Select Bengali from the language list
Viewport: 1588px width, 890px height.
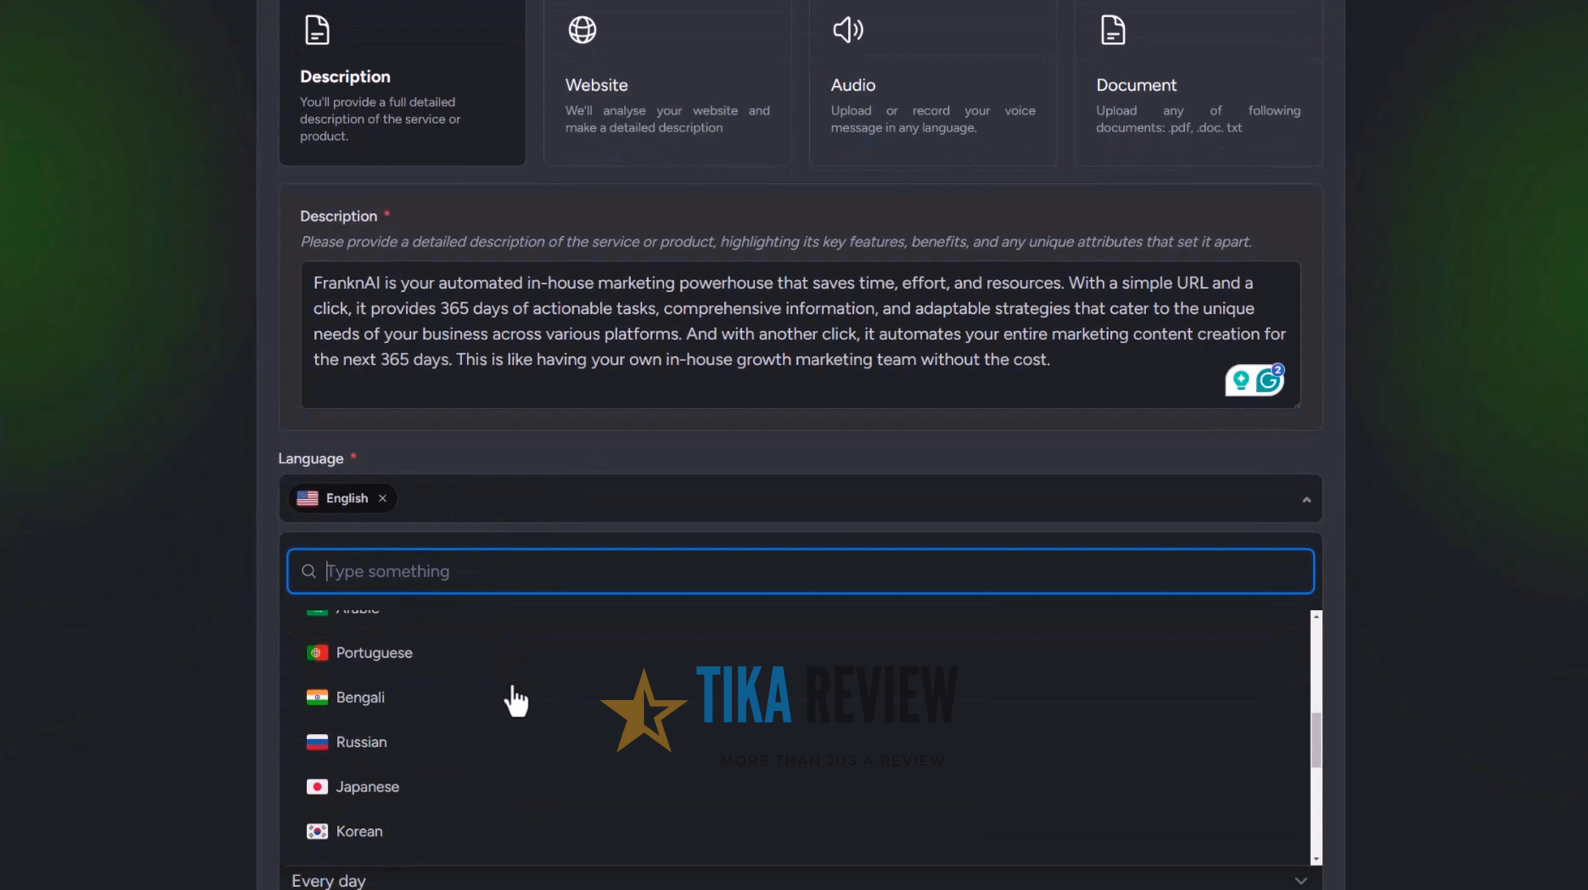click(360, 698)
